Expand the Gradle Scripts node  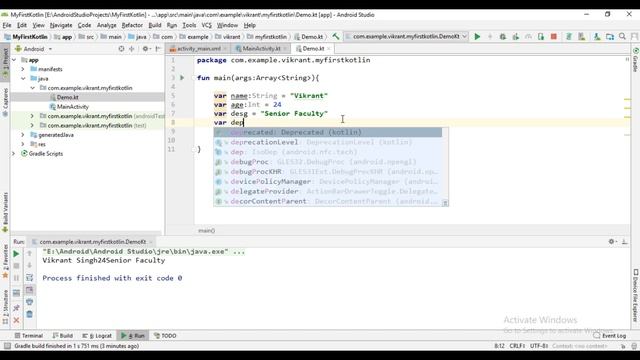pyautogui.click(x=14, y=154)
